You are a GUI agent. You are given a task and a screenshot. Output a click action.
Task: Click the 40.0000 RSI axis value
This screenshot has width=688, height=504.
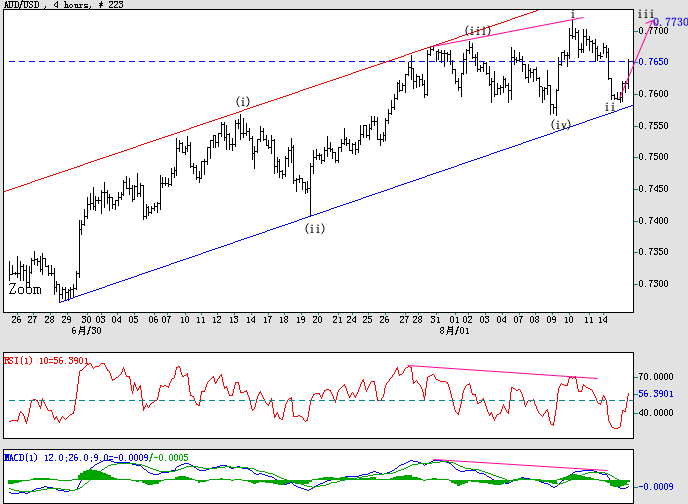(x=656, y=413)
